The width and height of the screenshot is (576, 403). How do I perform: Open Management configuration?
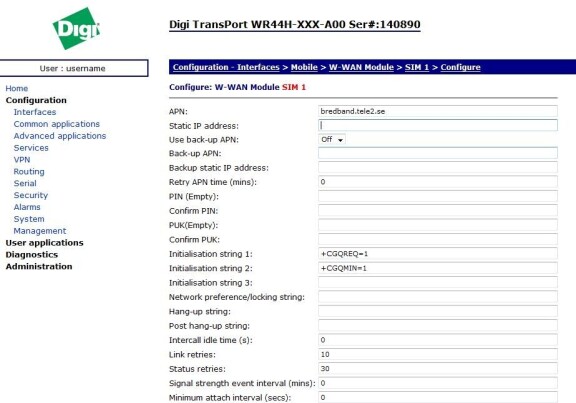[40, 231]
